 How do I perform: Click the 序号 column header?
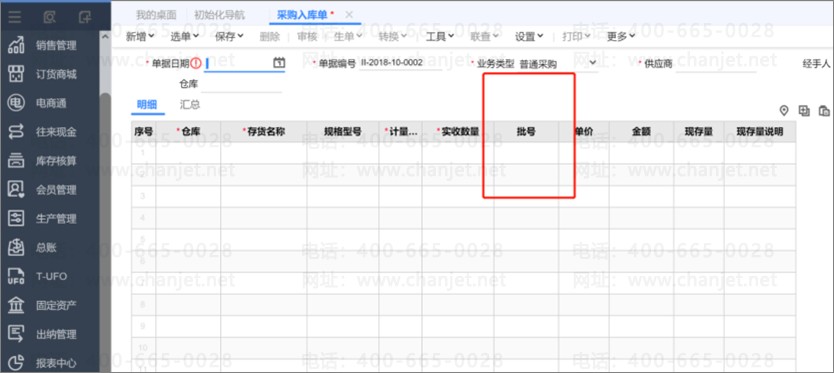tap(144, 131)
